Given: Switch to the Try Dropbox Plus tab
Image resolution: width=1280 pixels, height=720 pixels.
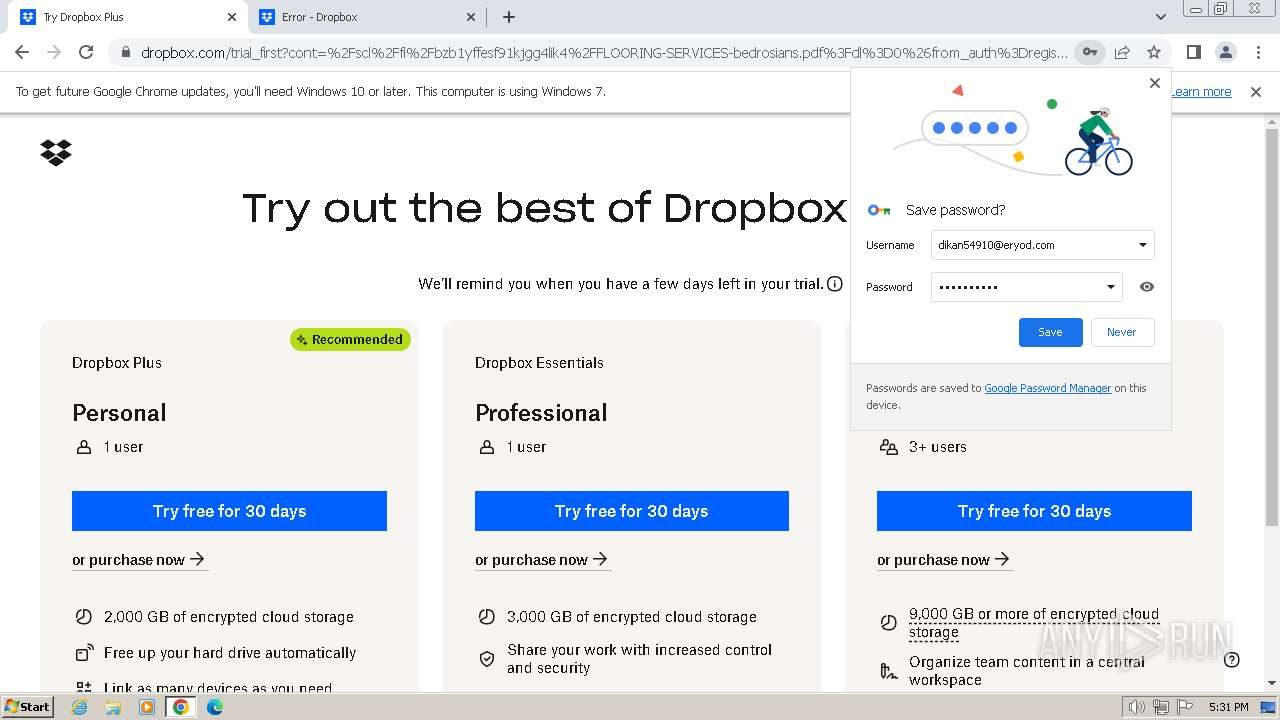Looking at the screenshot, I should tap(128, 17).
